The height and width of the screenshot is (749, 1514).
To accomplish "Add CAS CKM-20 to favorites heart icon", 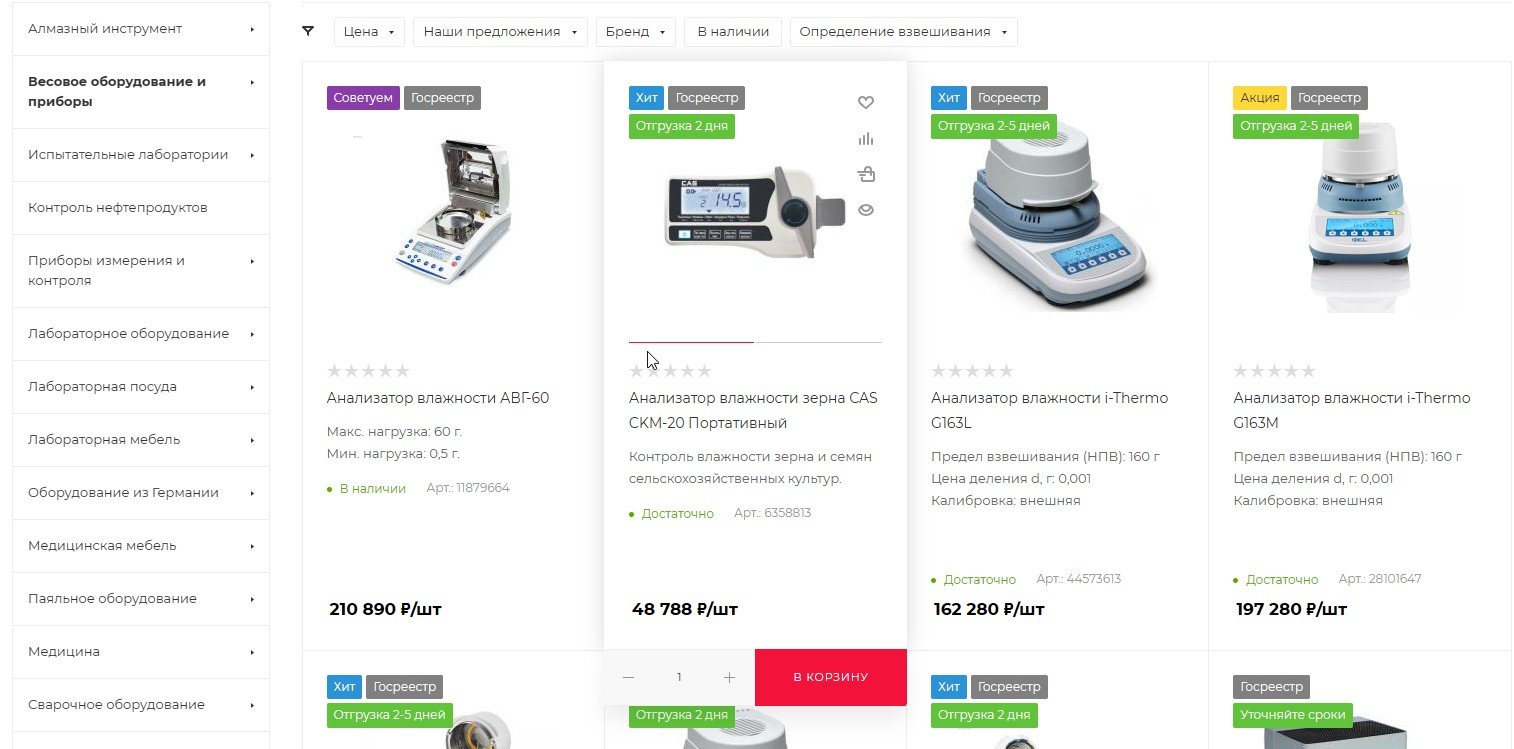I will pos(866,102).
